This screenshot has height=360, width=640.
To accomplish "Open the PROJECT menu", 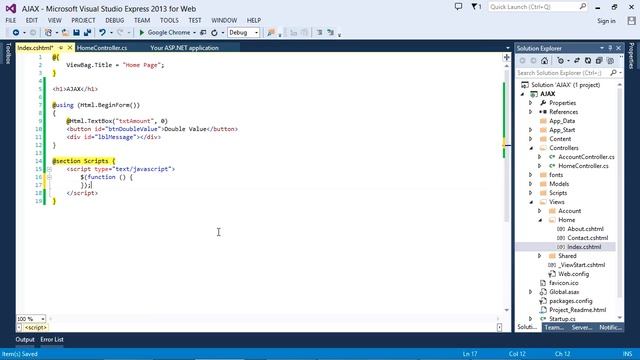I will click(83, 20).
